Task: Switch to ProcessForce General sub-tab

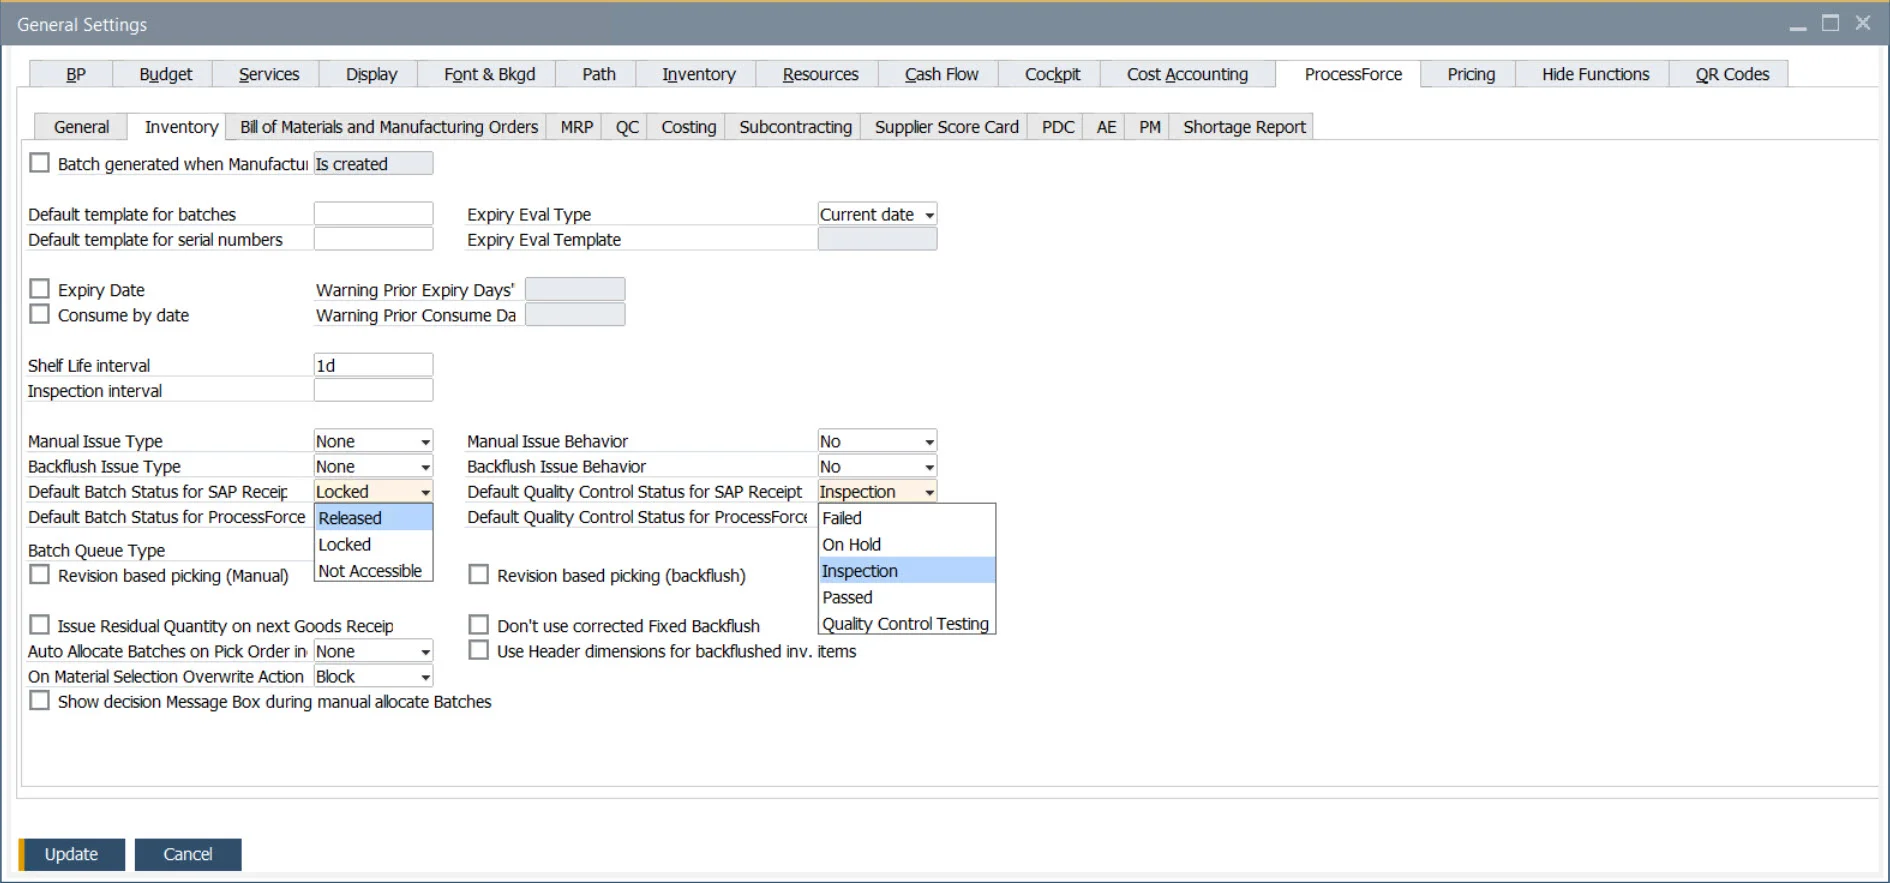Action: [x=81, y=127]
